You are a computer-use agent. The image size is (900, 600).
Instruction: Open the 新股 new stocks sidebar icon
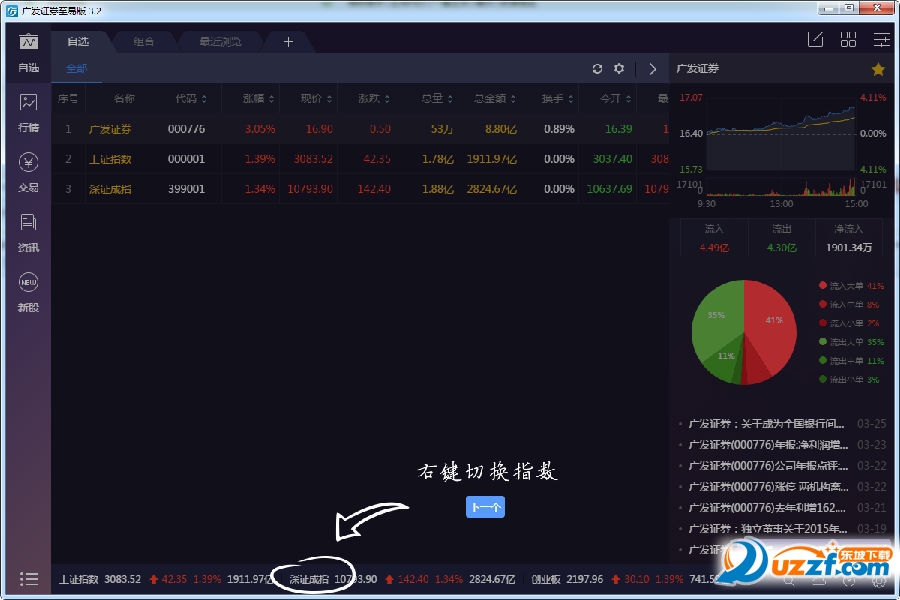(x=28, y=293)
